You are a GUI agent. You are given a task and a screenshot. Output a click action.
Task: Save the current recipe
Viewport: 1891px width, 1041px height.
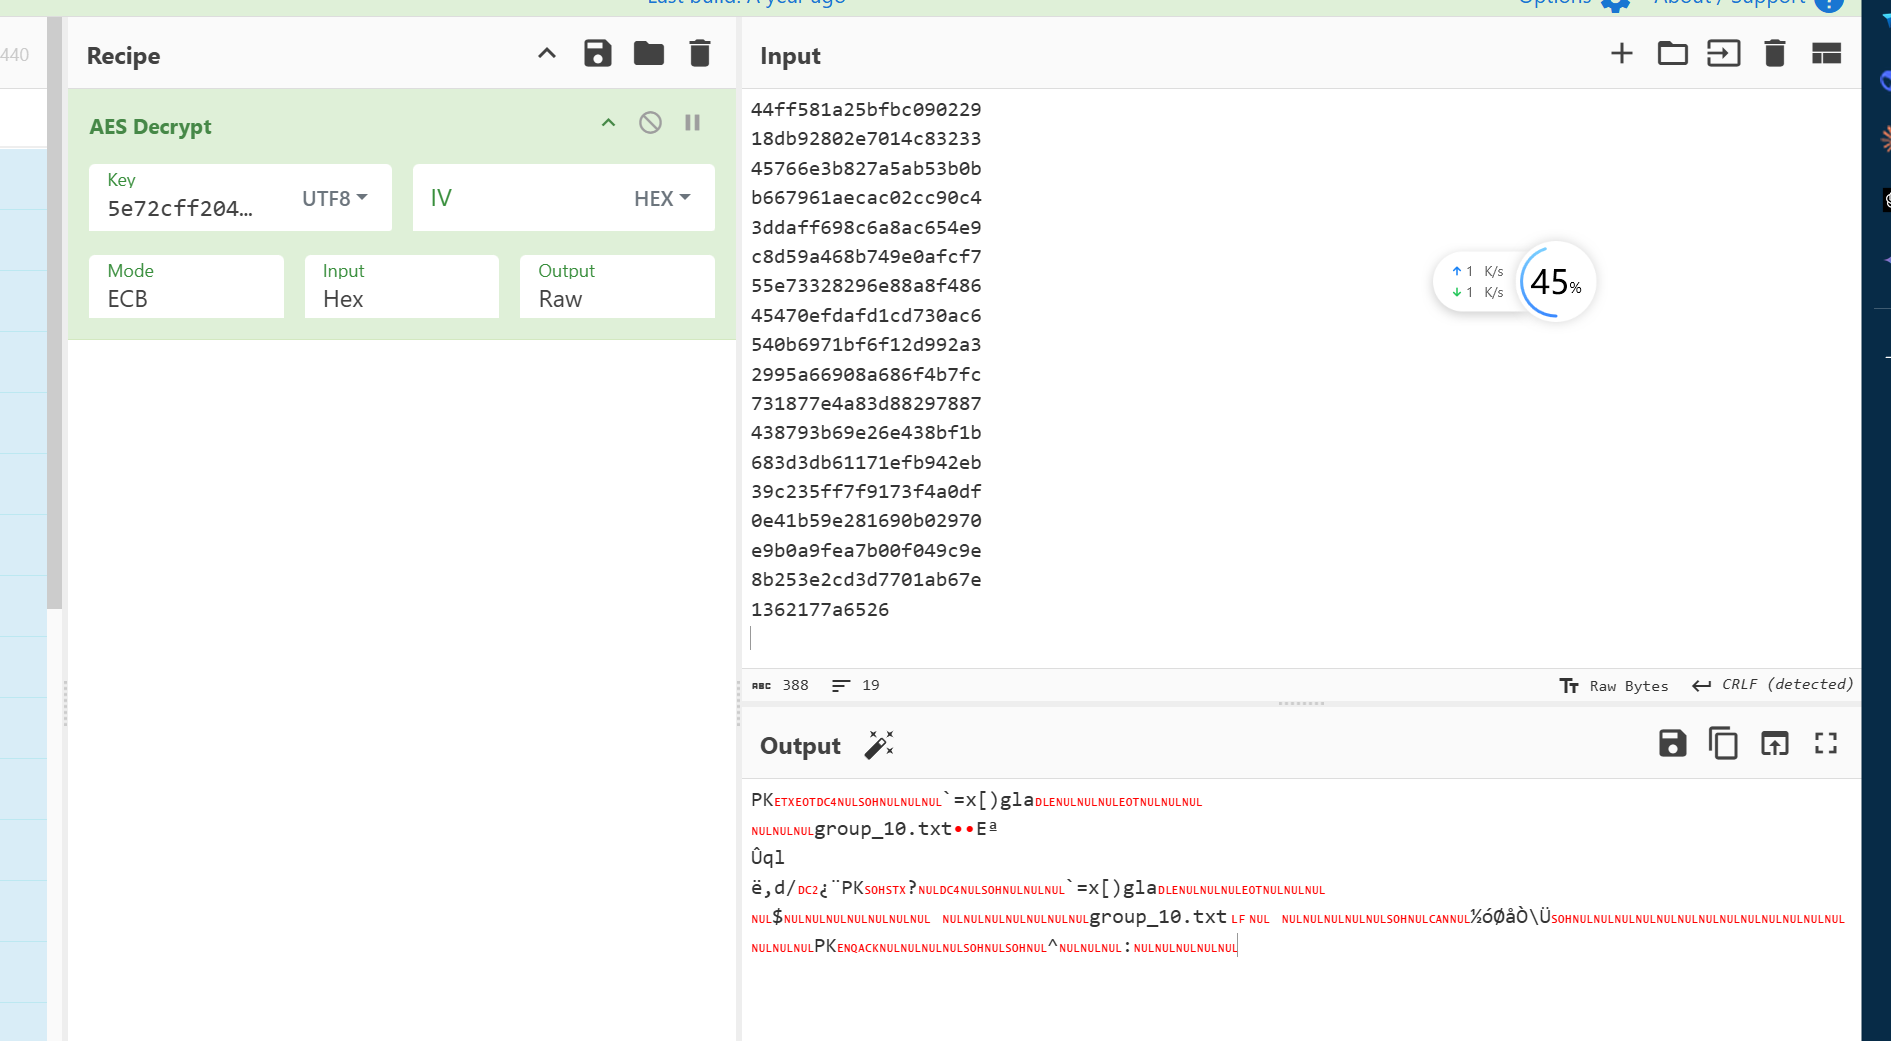click(597, 54)
